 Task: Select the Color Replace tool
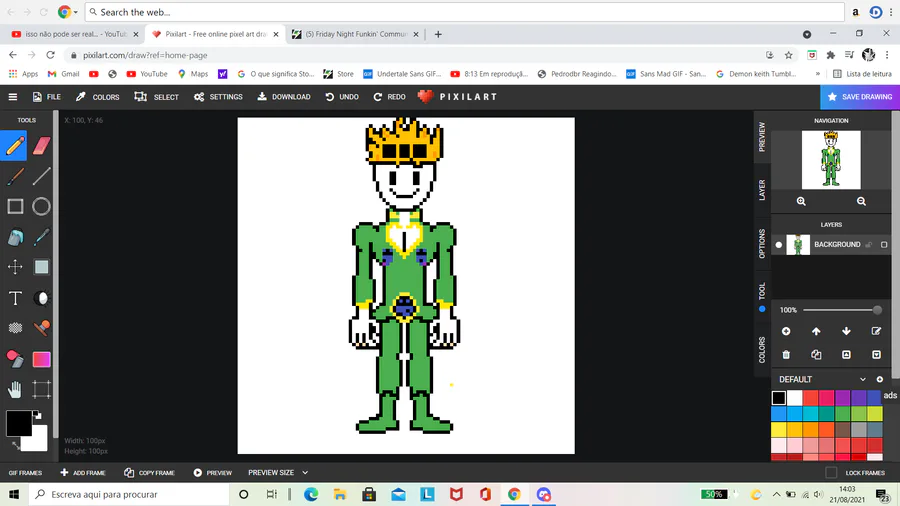(x=15, y=359)
